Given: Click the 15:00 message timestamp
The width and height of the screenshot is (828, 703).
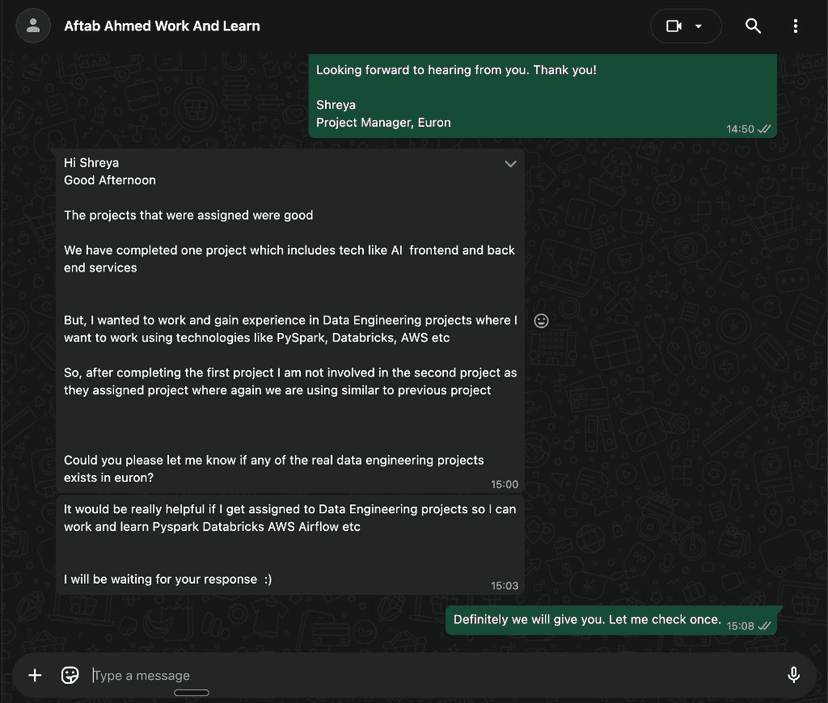Looking at the screenshot, I should pos(504,484).
